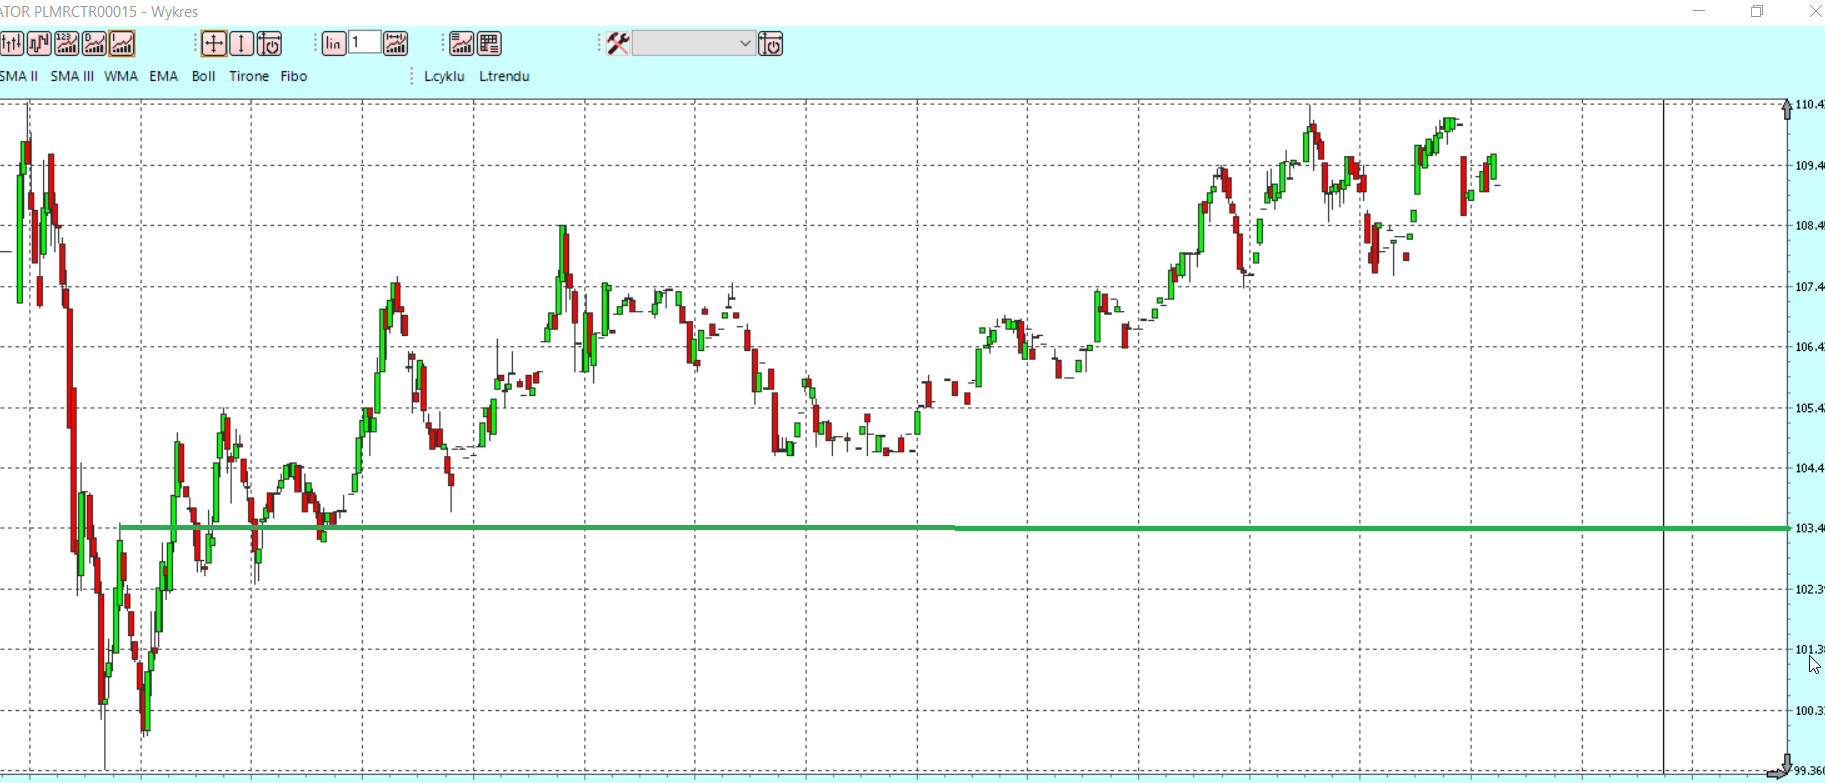Viewport: 1825px width, 783px height.
Task: Apply the Tirone levels indicator
Action: 249,76
